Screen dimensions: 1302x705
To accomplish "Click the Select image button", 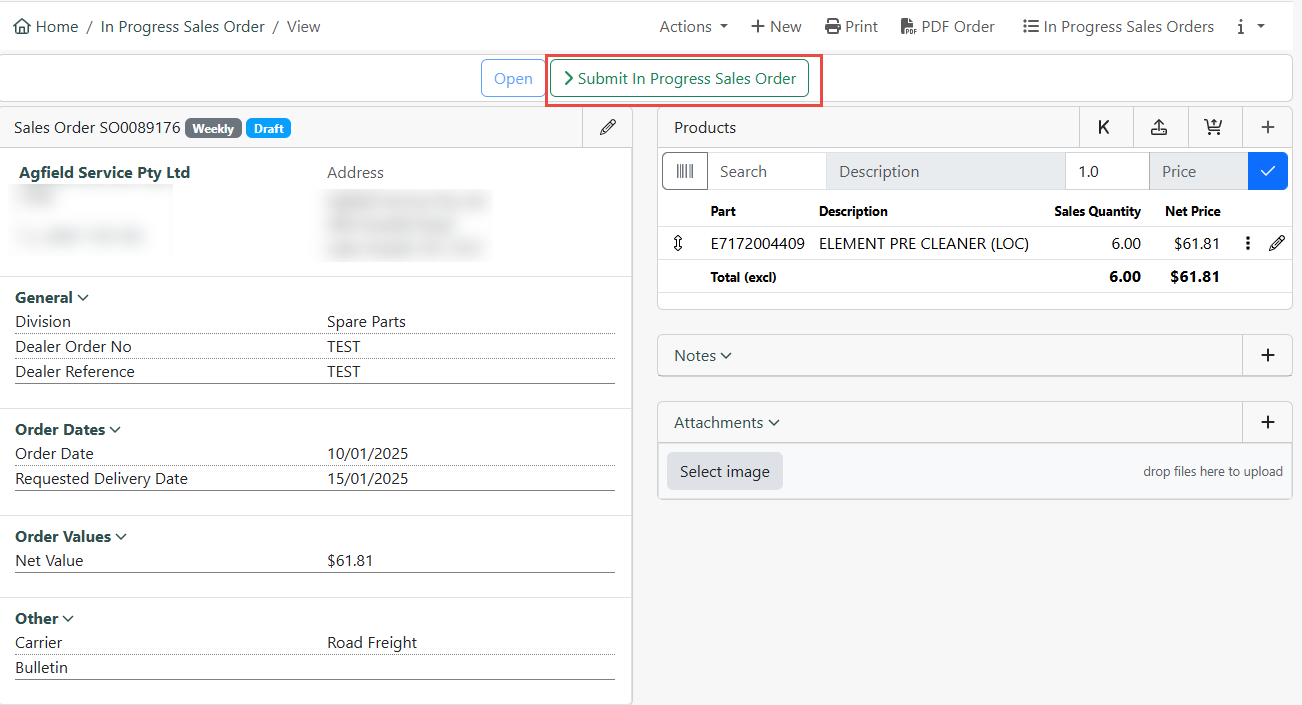I will (x=724, y=471).
